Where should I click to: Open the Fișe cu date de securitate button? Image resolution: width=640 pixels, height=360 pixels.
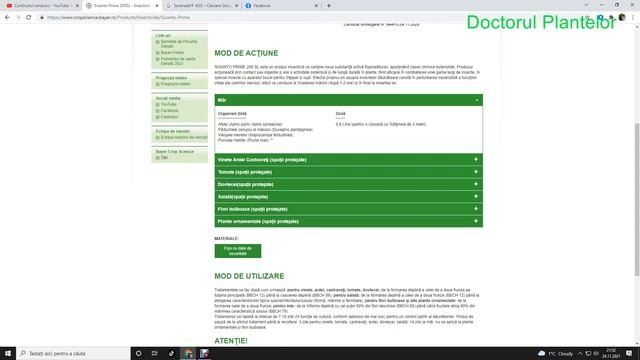pos(238,251)
